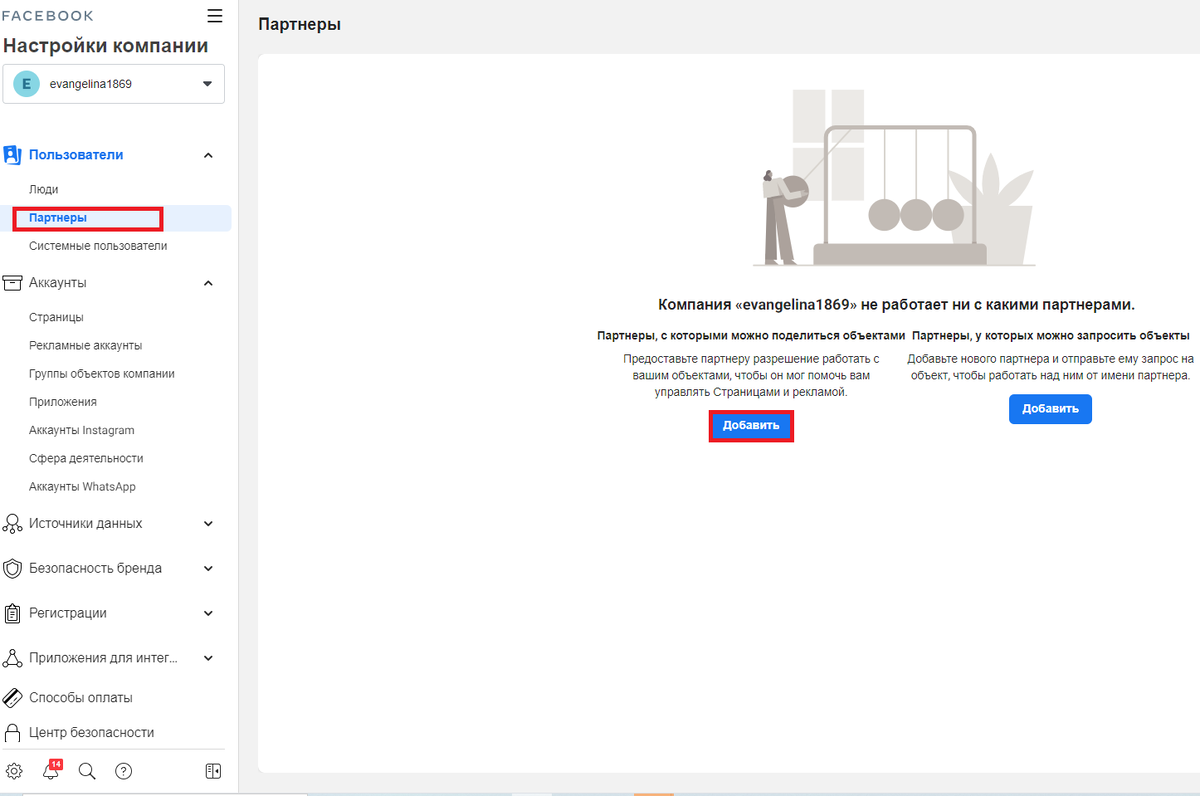Open settings via the gear icon
The width and height of the screenshot is (1200, 796).
14,771
